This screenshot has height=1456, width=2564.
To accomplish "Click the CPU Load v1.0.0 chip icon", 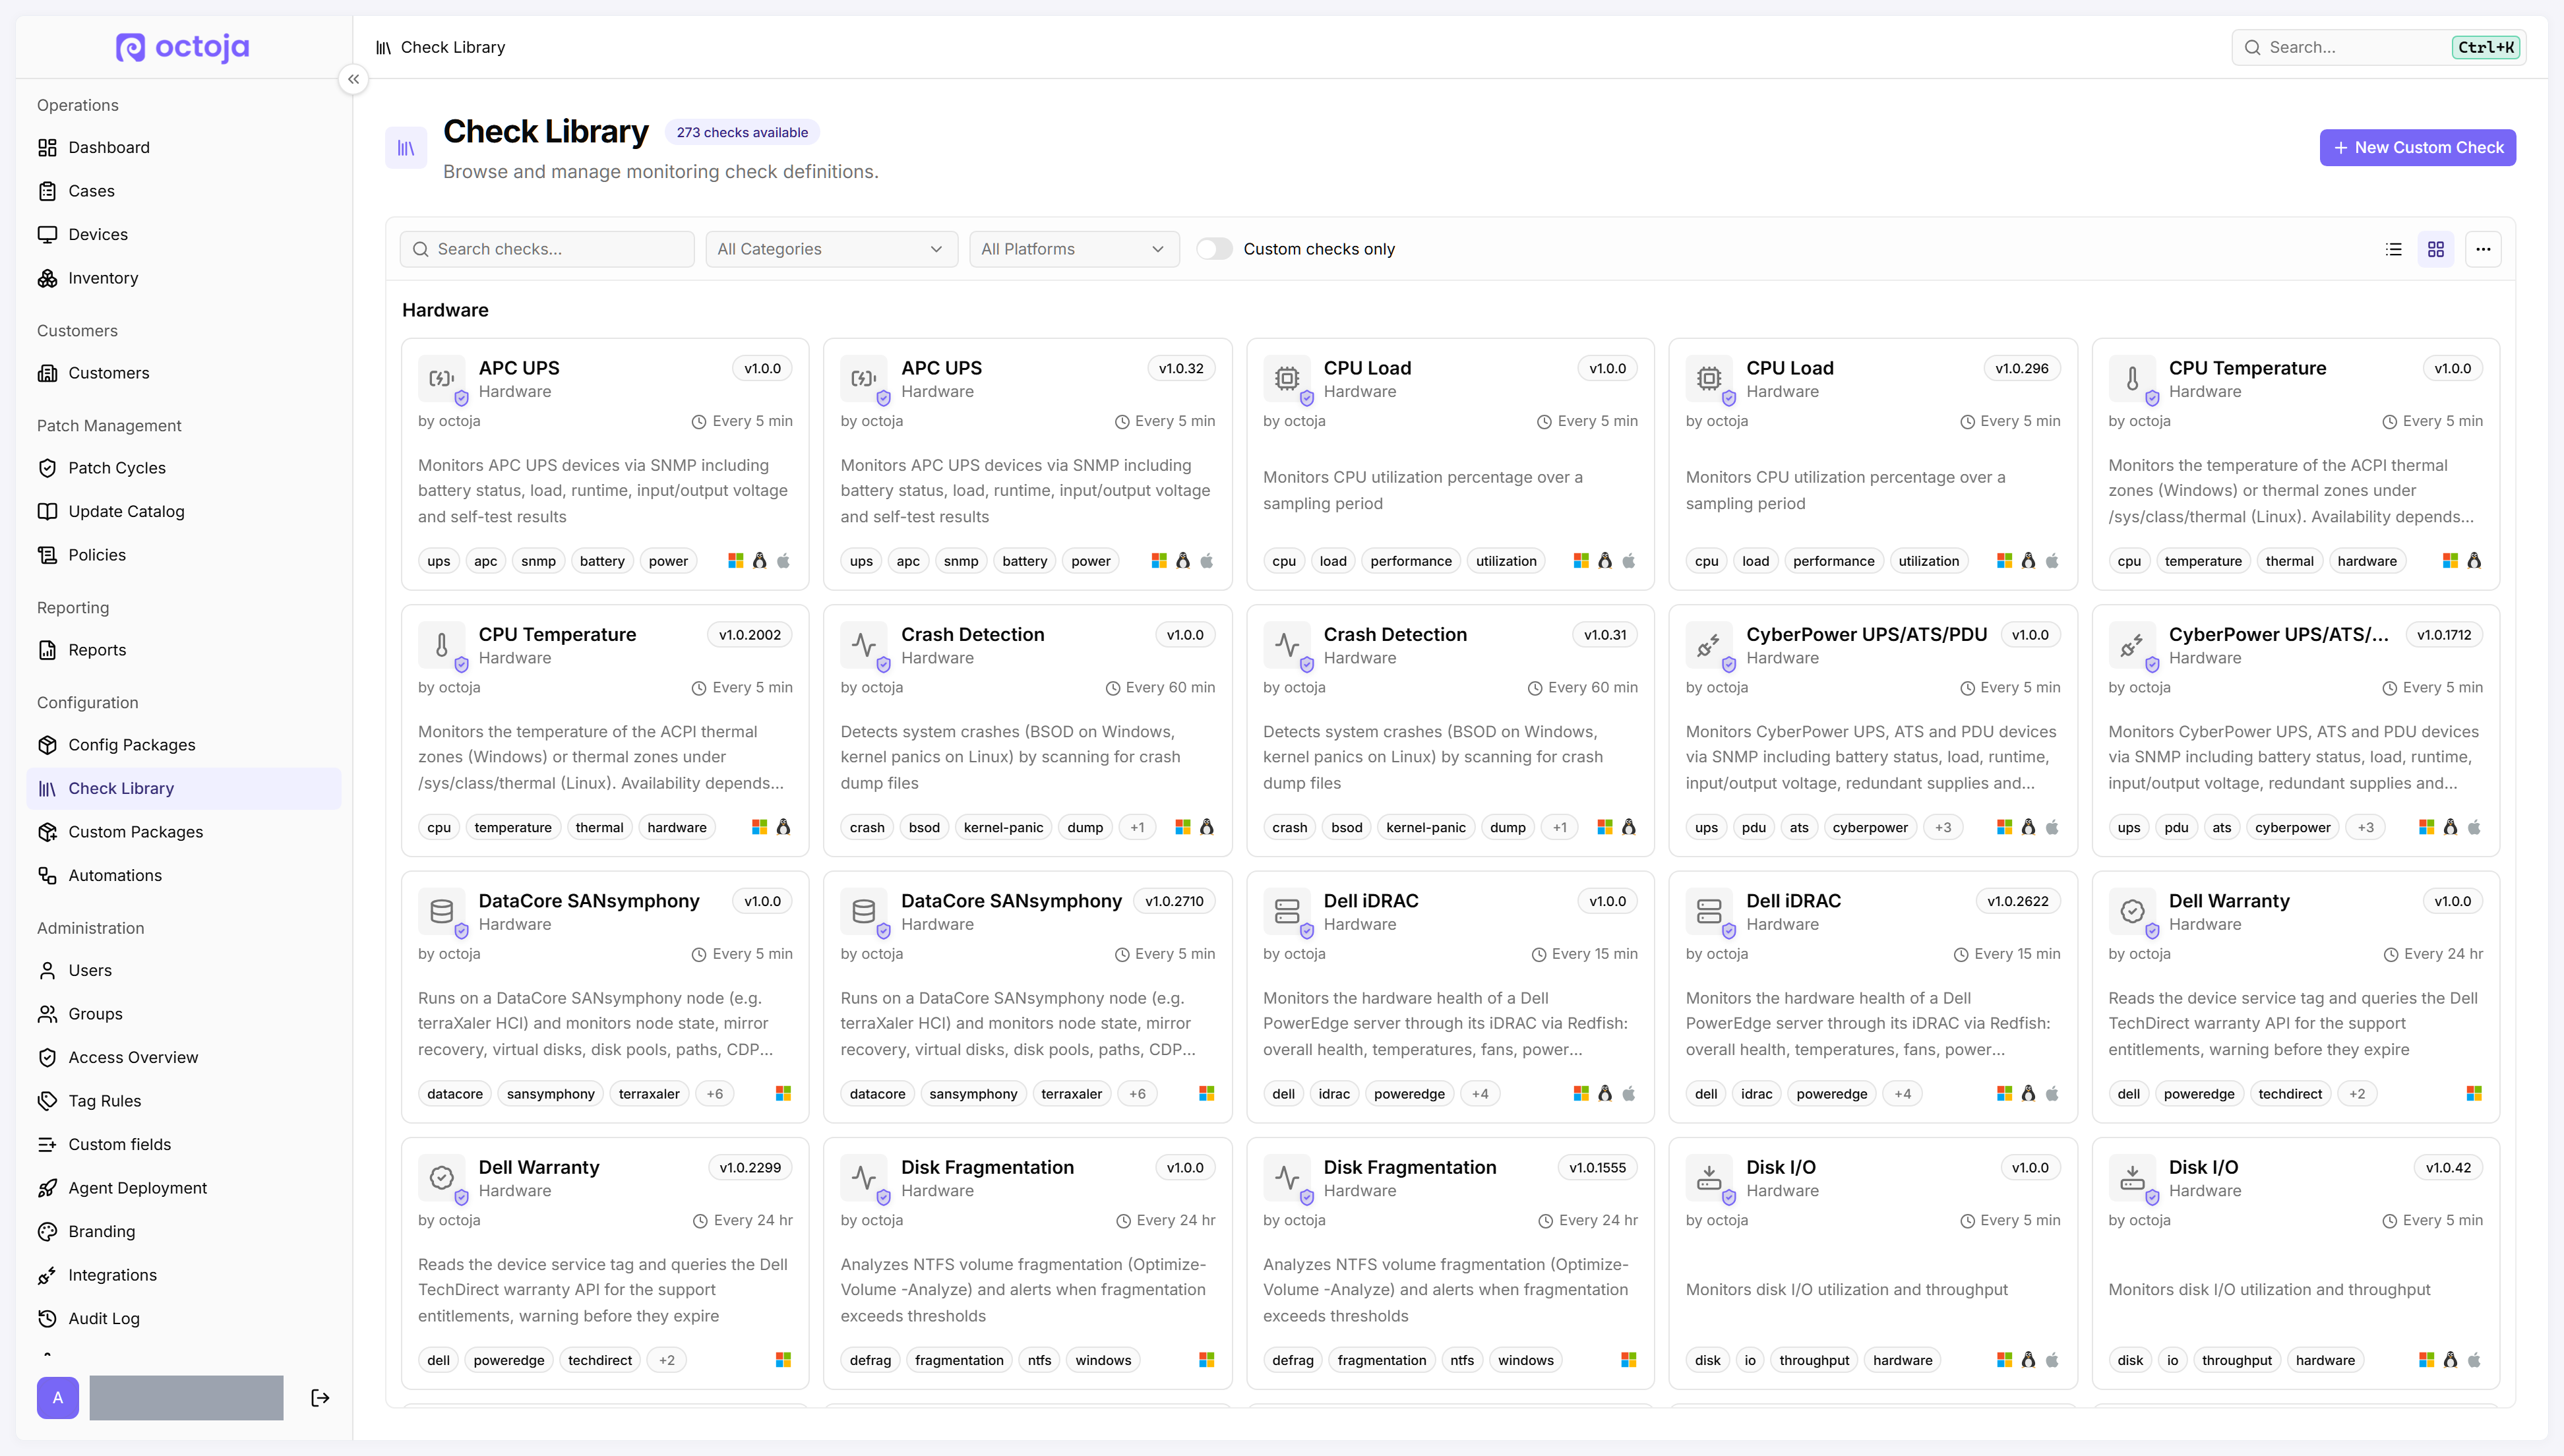I will click(1287, 379).
